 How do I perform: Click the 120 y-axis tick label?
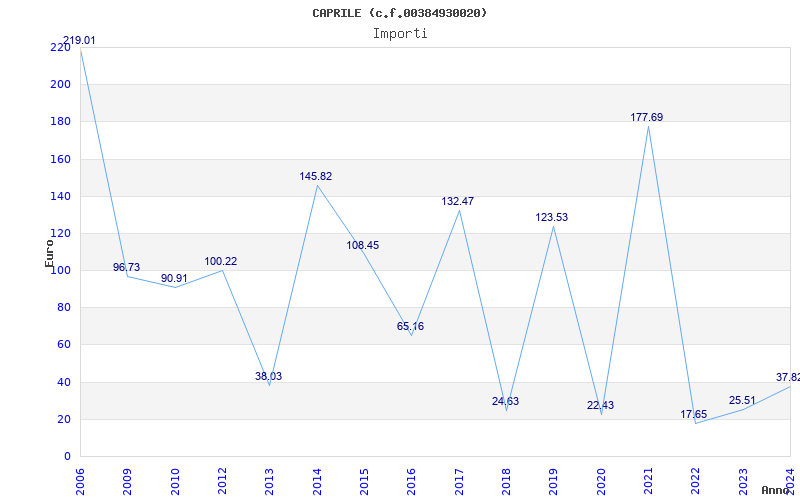click(60, 234)
